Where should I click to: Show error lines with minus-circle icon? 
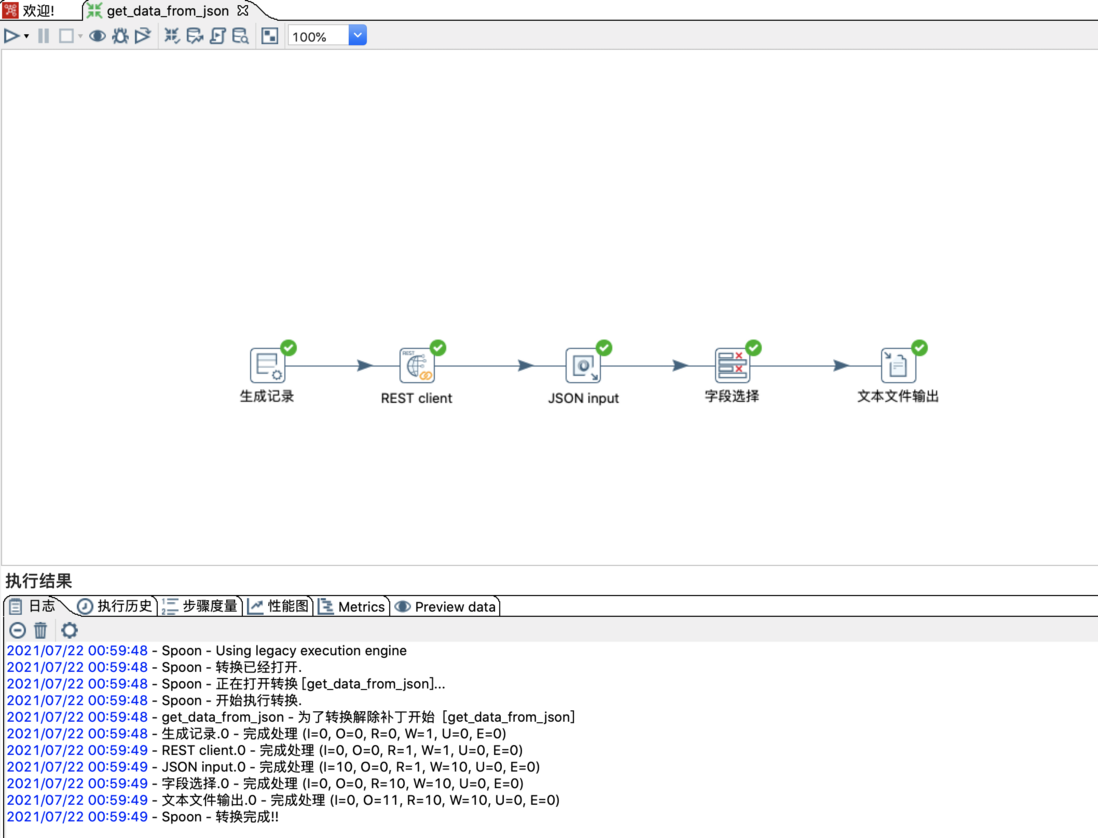18,630
